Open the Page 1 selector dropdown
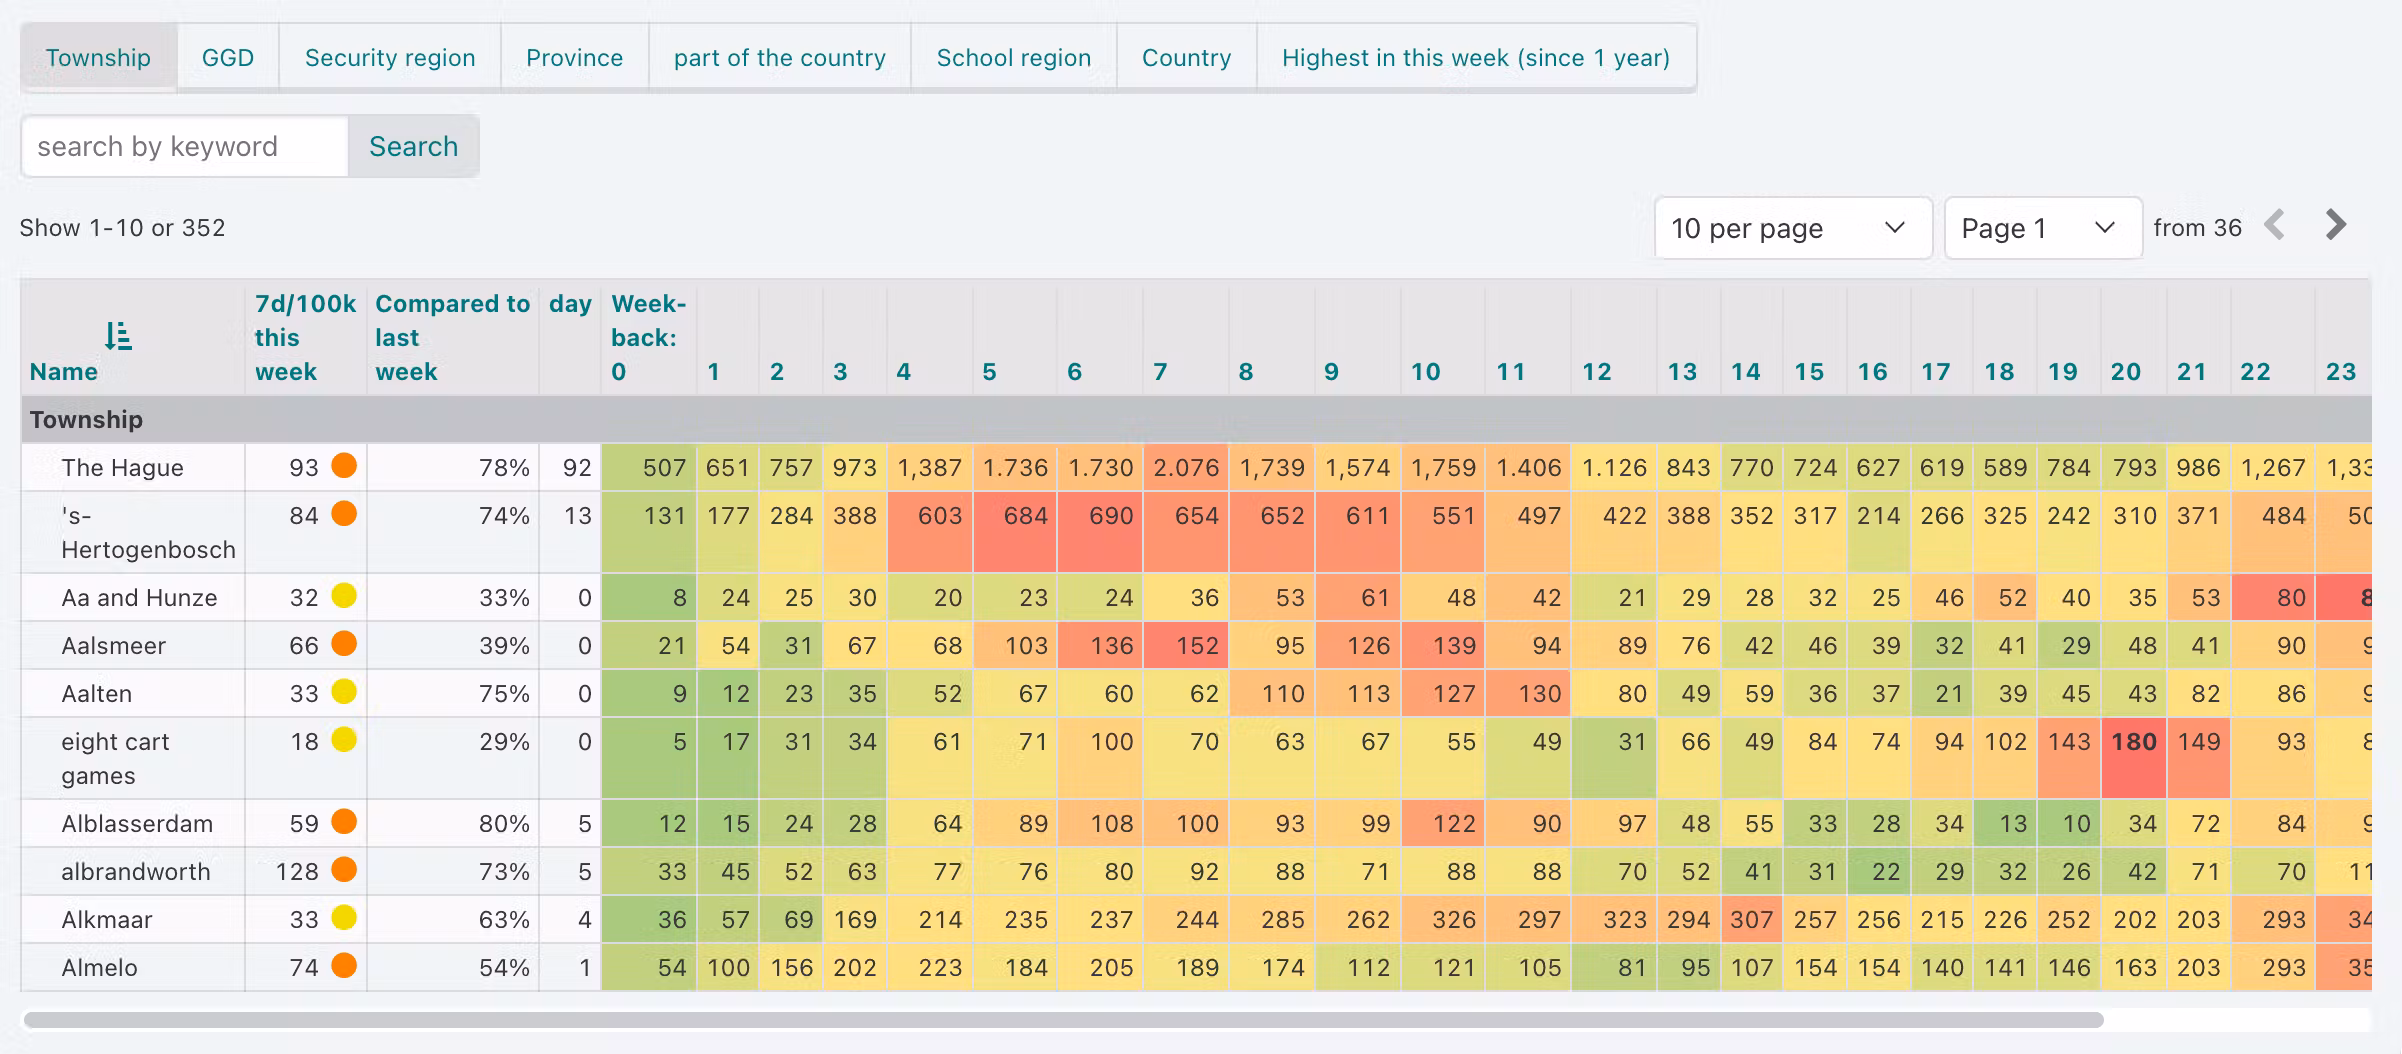2402x1054 pixels. pyautogui.click(x=2041, y=228)
